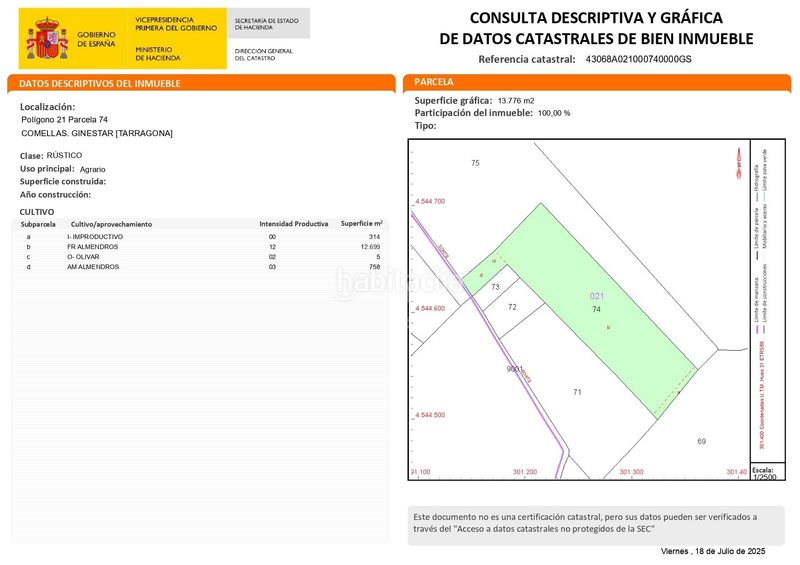Click parcel 74 on the map
Screen dimensions: 800x565
click(x=596, y=309)
